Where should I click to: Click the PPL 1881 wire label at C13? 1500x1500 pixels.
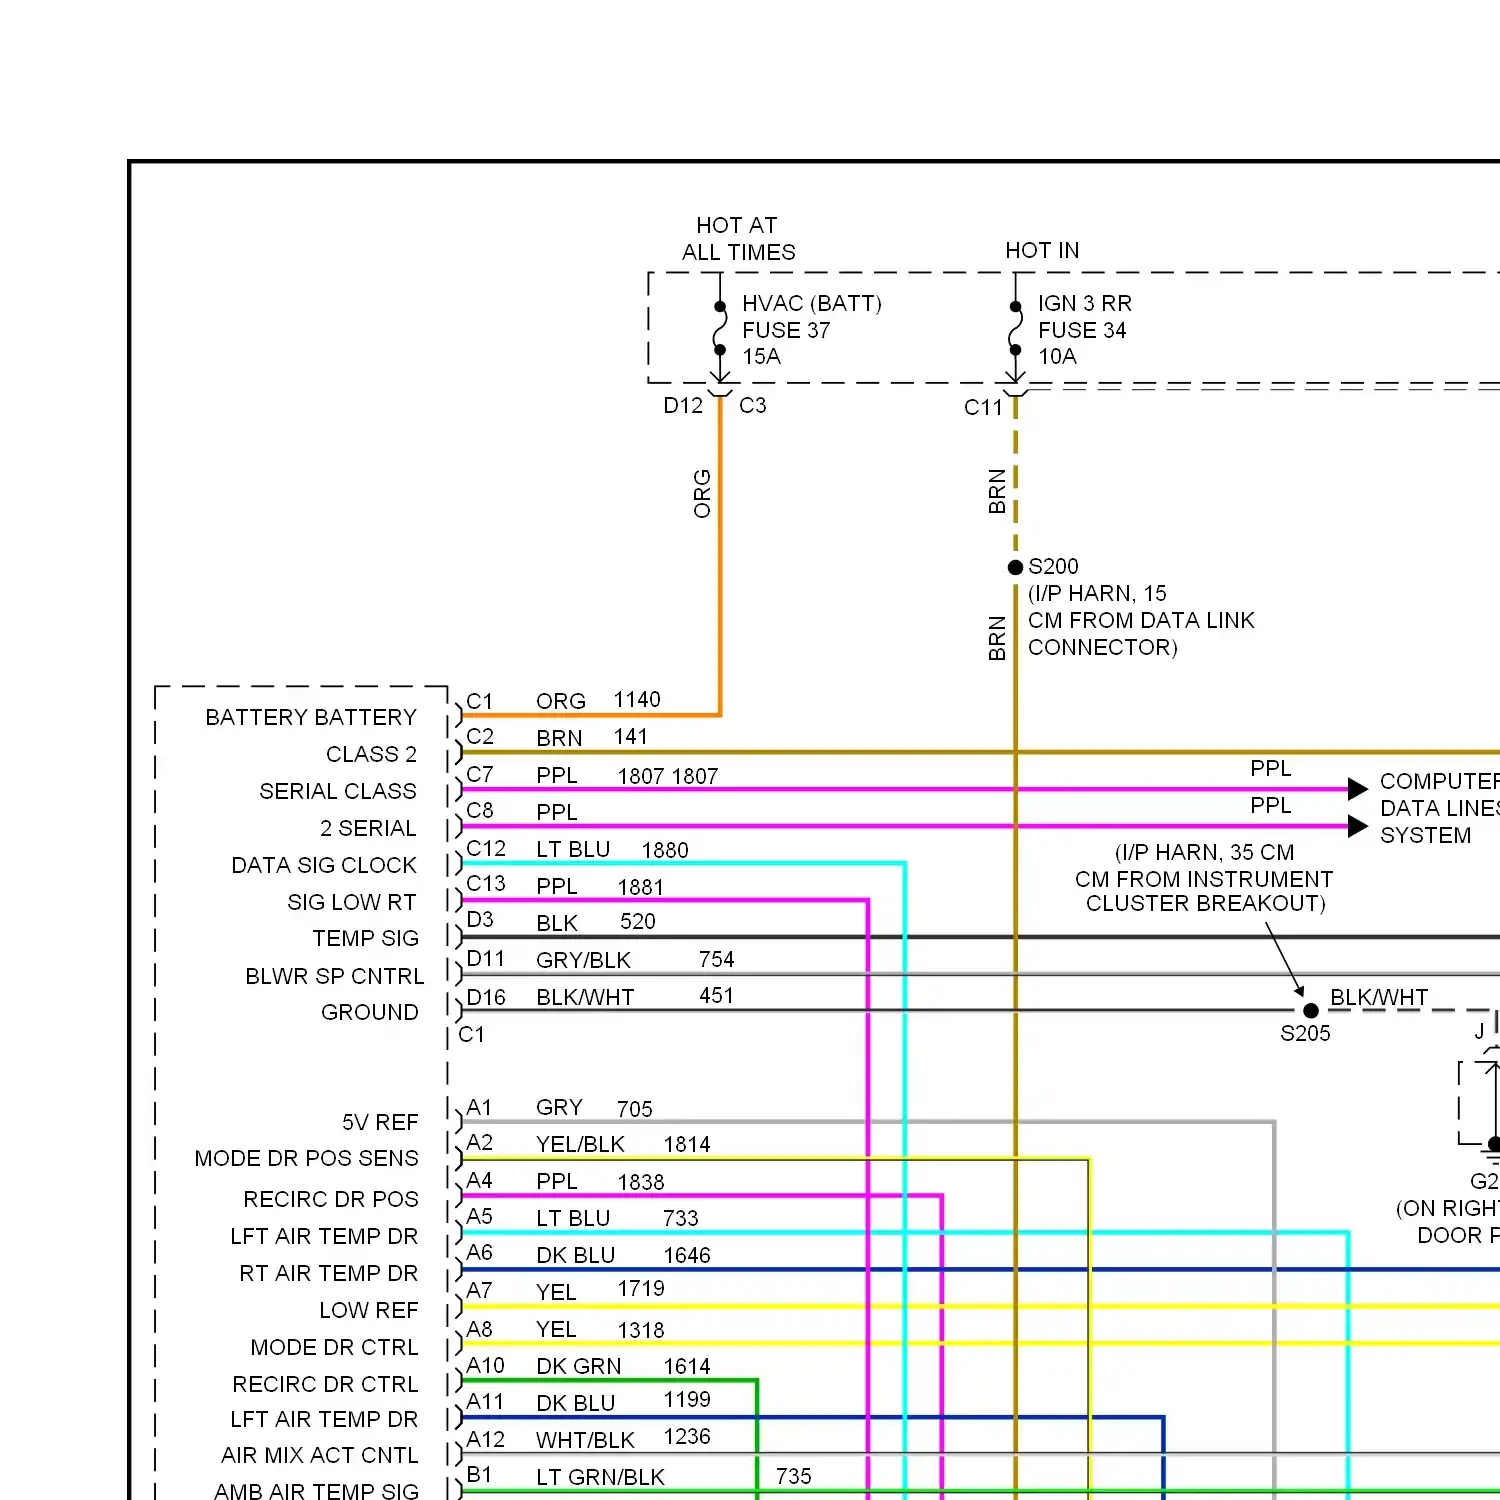pyautogui.click(x=600, y=886)
